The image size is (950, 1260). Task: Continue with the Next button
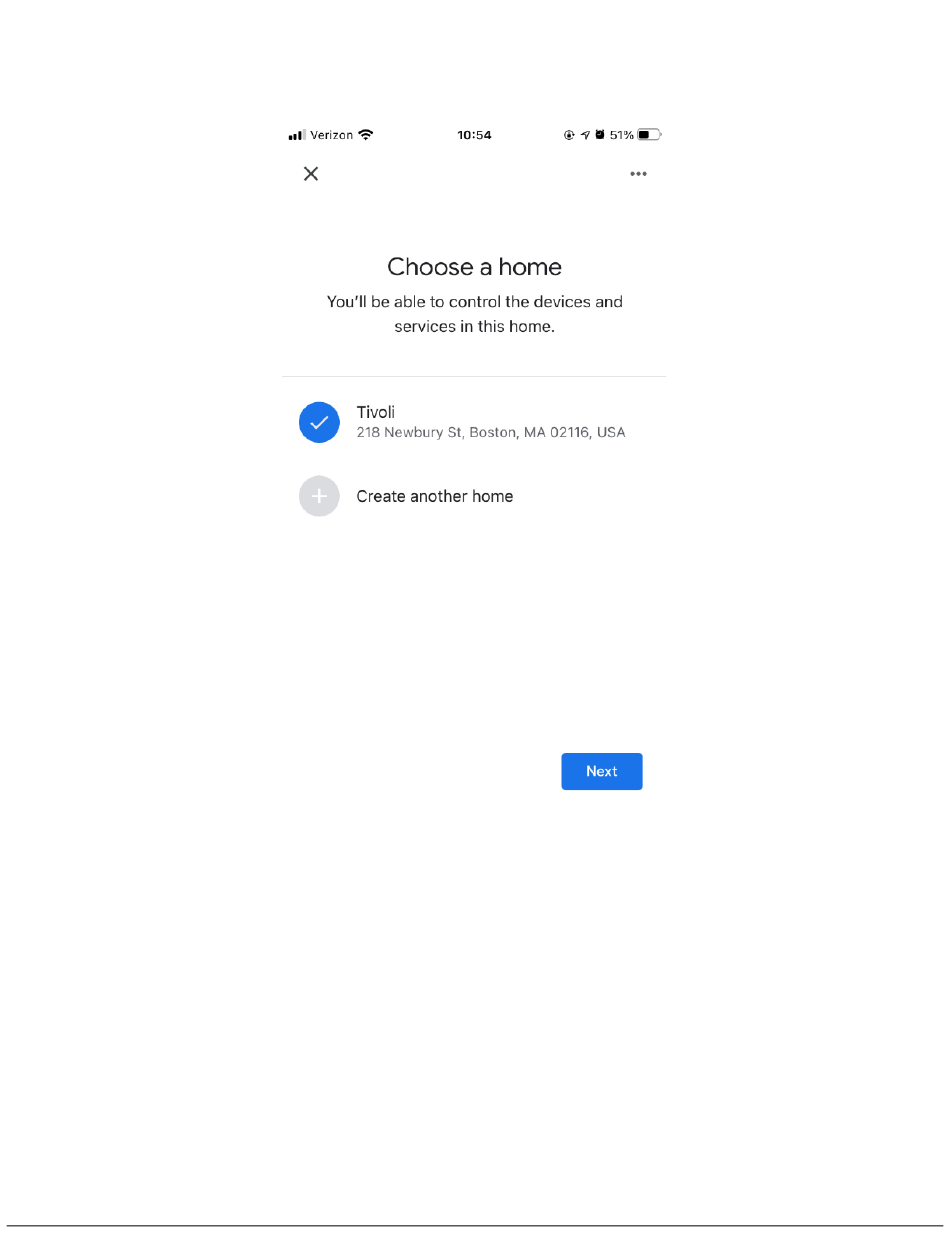pos(602,771)
